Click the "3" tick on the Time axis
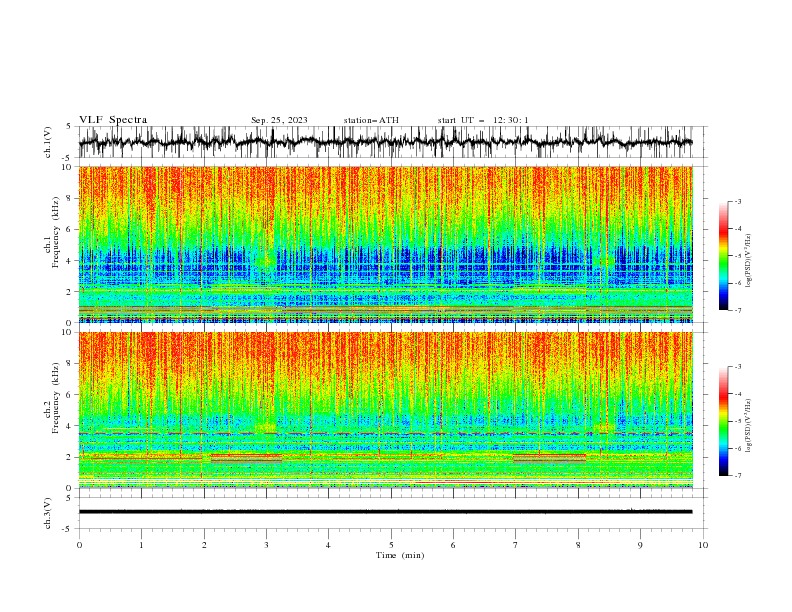 [x=266, y=545]
